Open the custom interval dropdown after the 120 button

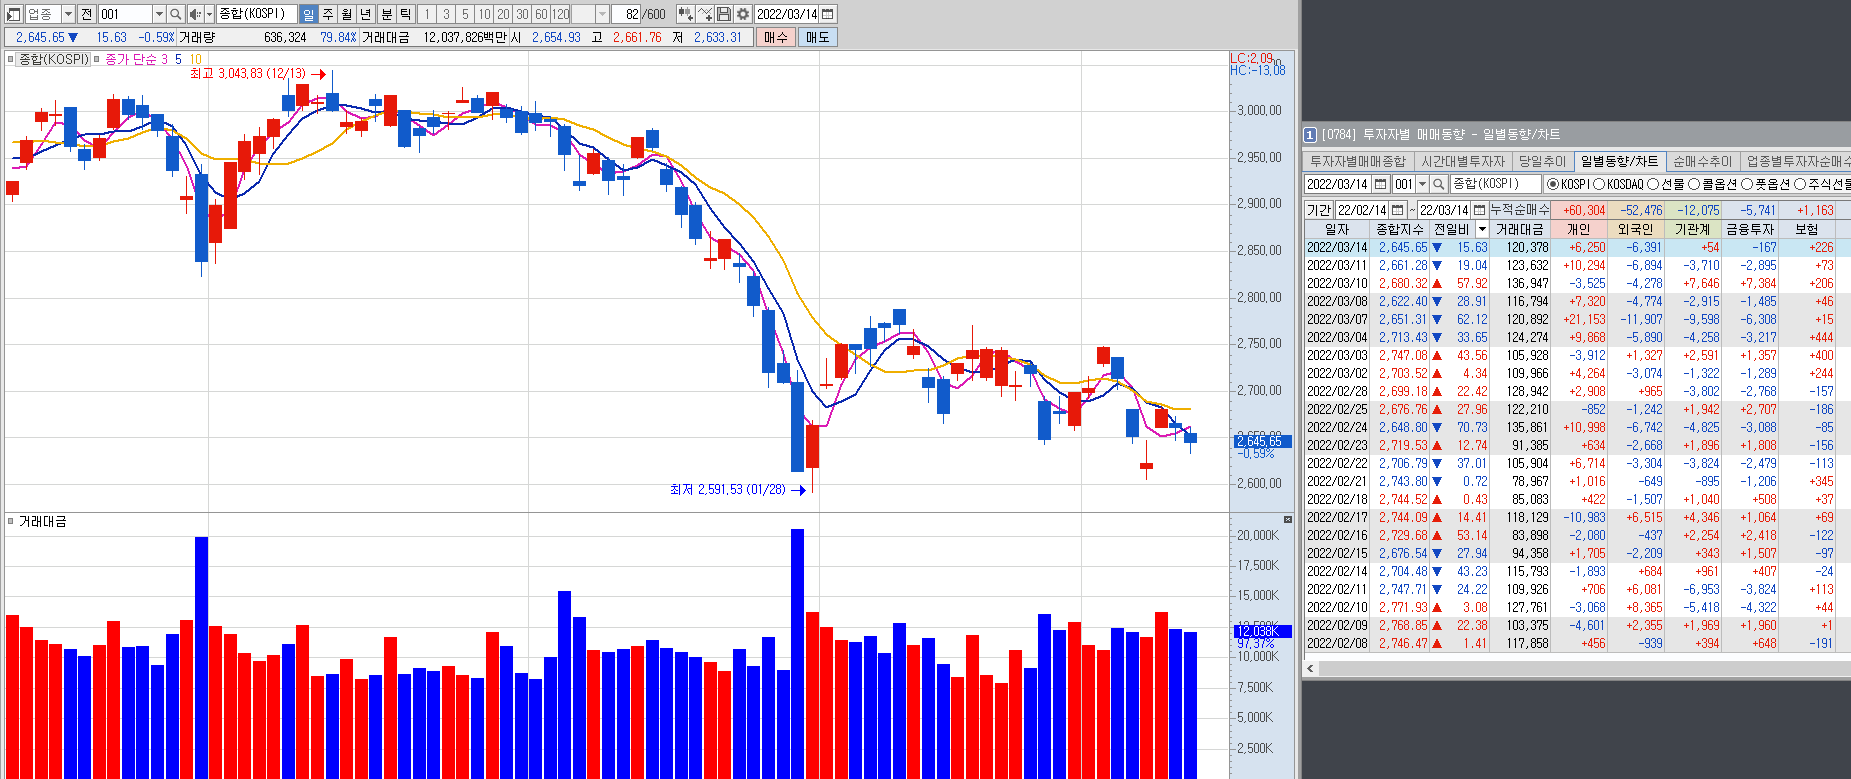click(602, 14)
